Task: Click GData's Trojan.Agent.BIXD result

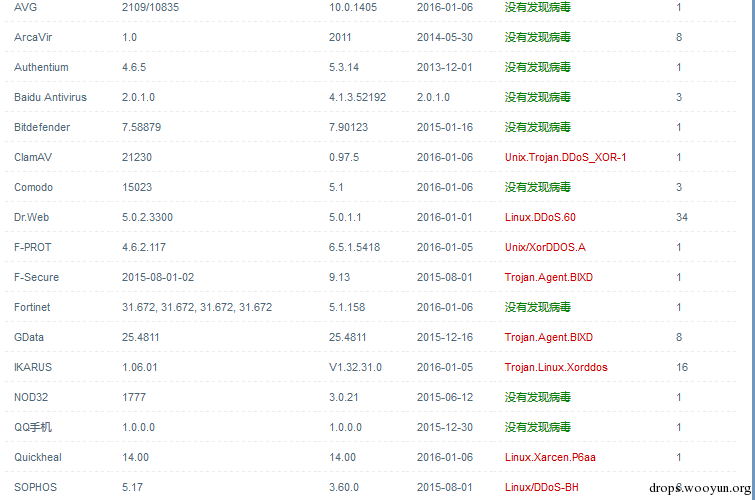Action: pyautogui.click(x=548, y=337)
